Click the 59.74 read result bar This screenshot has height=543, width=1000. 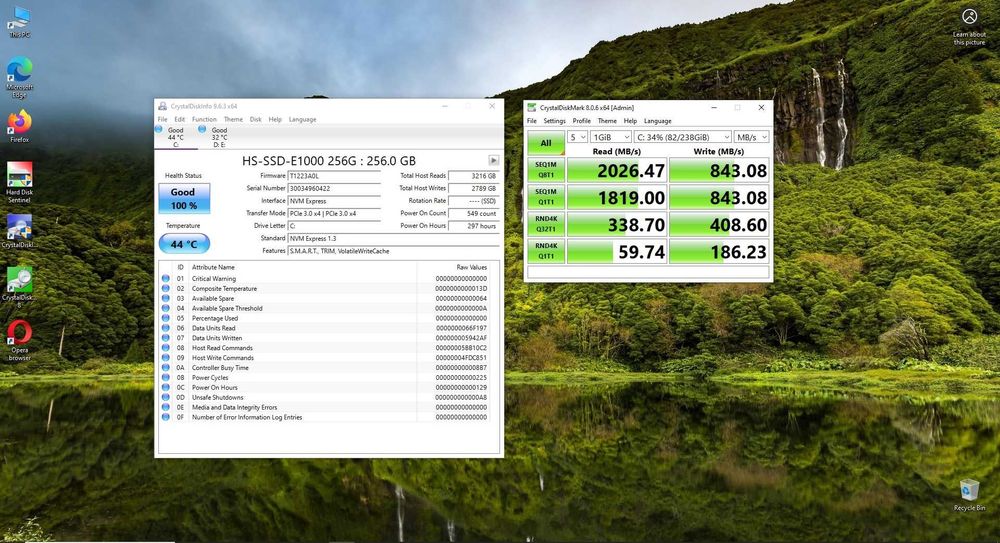(617, 251)
